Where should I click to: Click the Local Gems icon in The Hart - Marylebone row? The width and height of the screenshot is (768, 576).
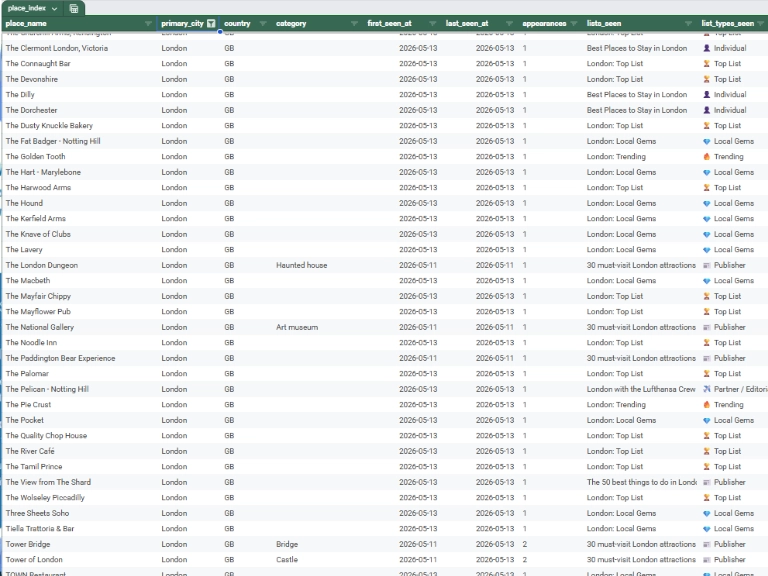click(x=706, y=172)
